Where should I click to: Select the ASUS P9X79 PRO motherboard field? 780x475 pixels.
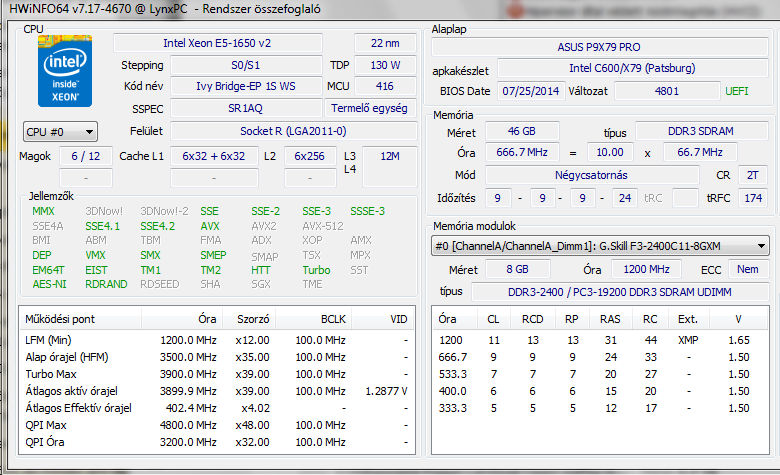point(599,47)
